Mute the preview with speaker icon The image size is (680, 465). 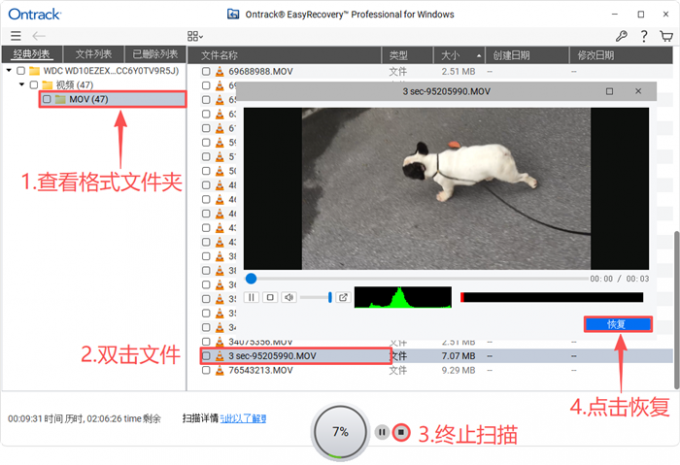tap(289, 297)
